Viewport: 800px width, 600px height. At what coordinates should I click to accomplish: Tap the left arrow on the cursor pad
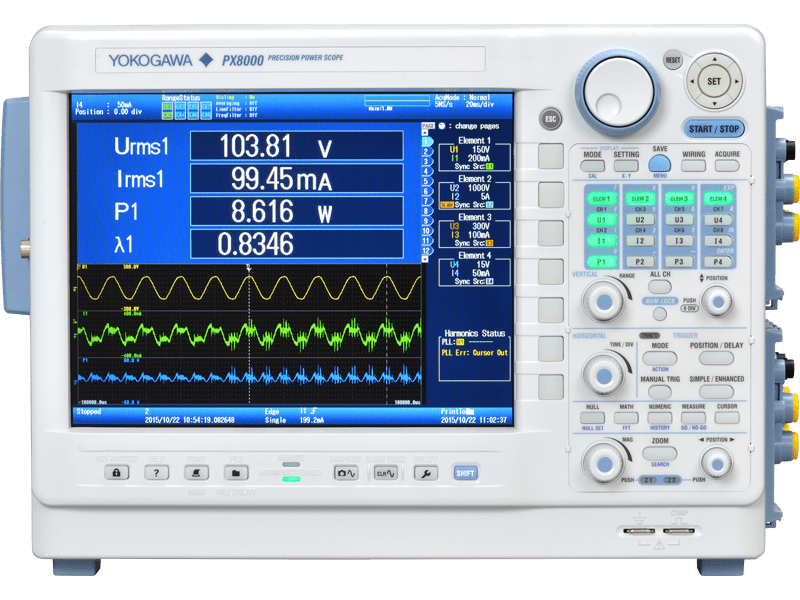pyautogui.click(x=692, y=81)
